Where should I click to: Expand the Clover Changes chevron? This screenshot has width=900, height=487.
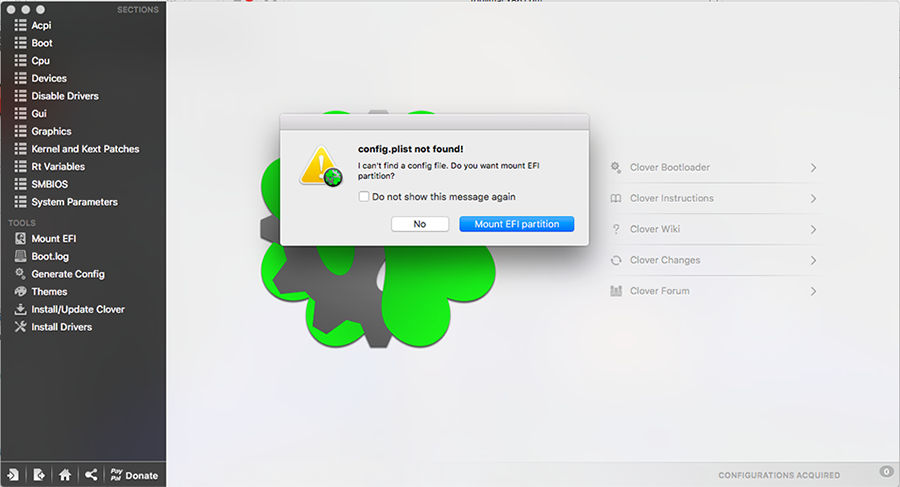coord(813,261)
